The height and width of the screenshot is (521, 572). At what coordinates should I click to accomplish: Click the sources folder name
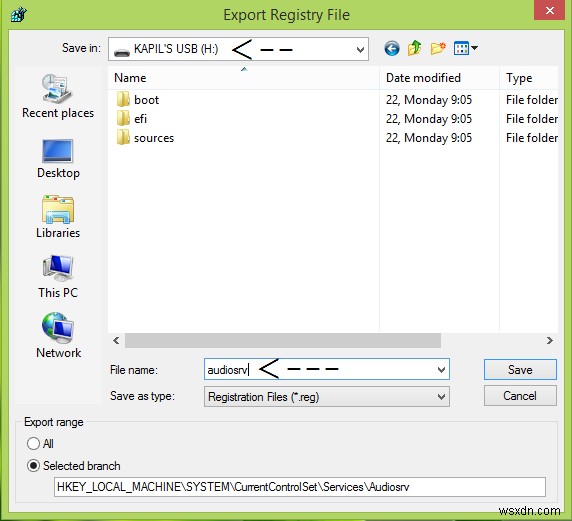[154, 138]
